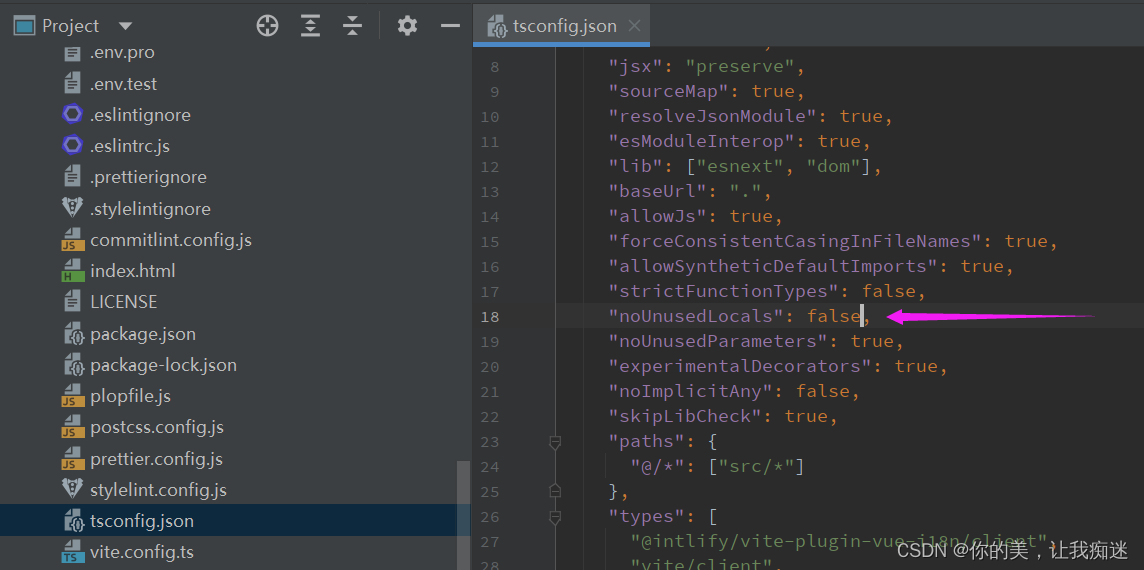Select package.json in the project tree
The width and height of the screenshot is (1144, 570).
coord(143,334)
